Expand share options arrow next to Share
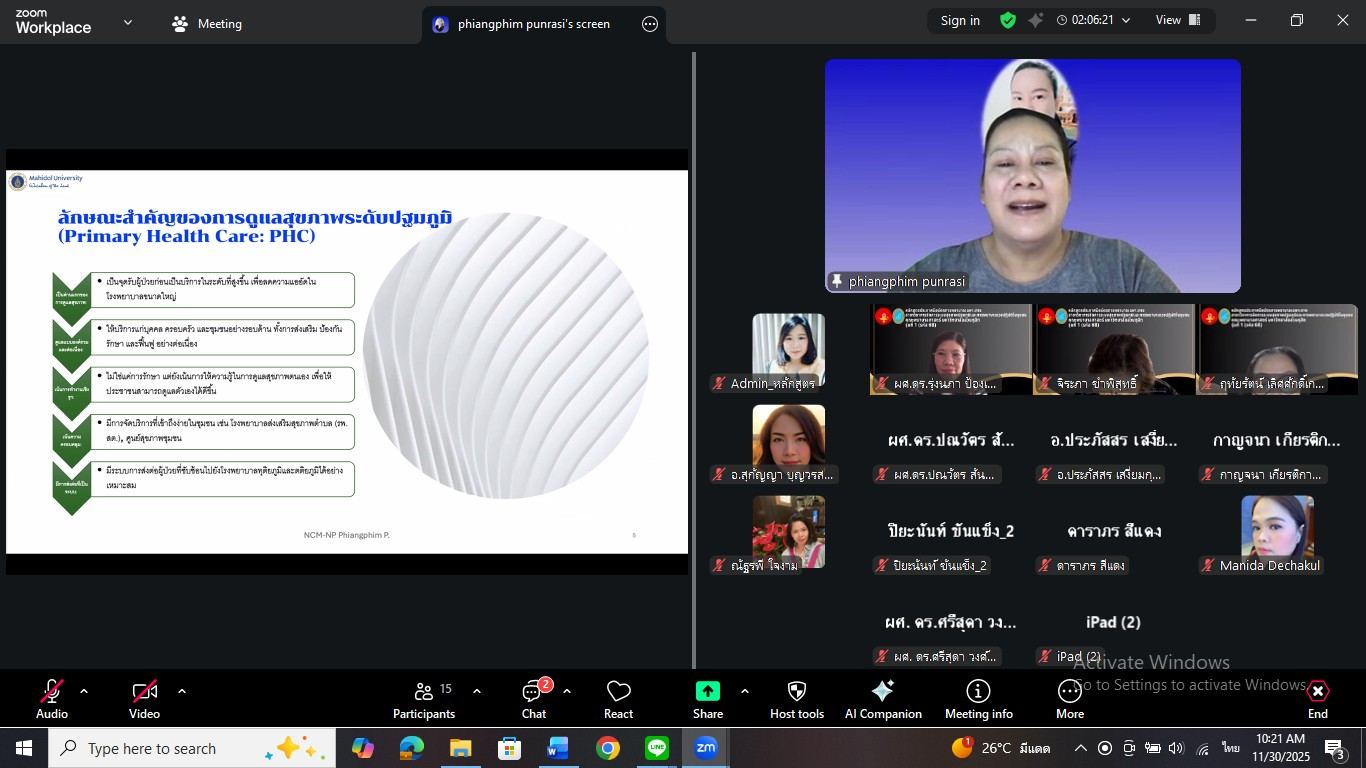 pyautogui.click(x=744, y=691)
